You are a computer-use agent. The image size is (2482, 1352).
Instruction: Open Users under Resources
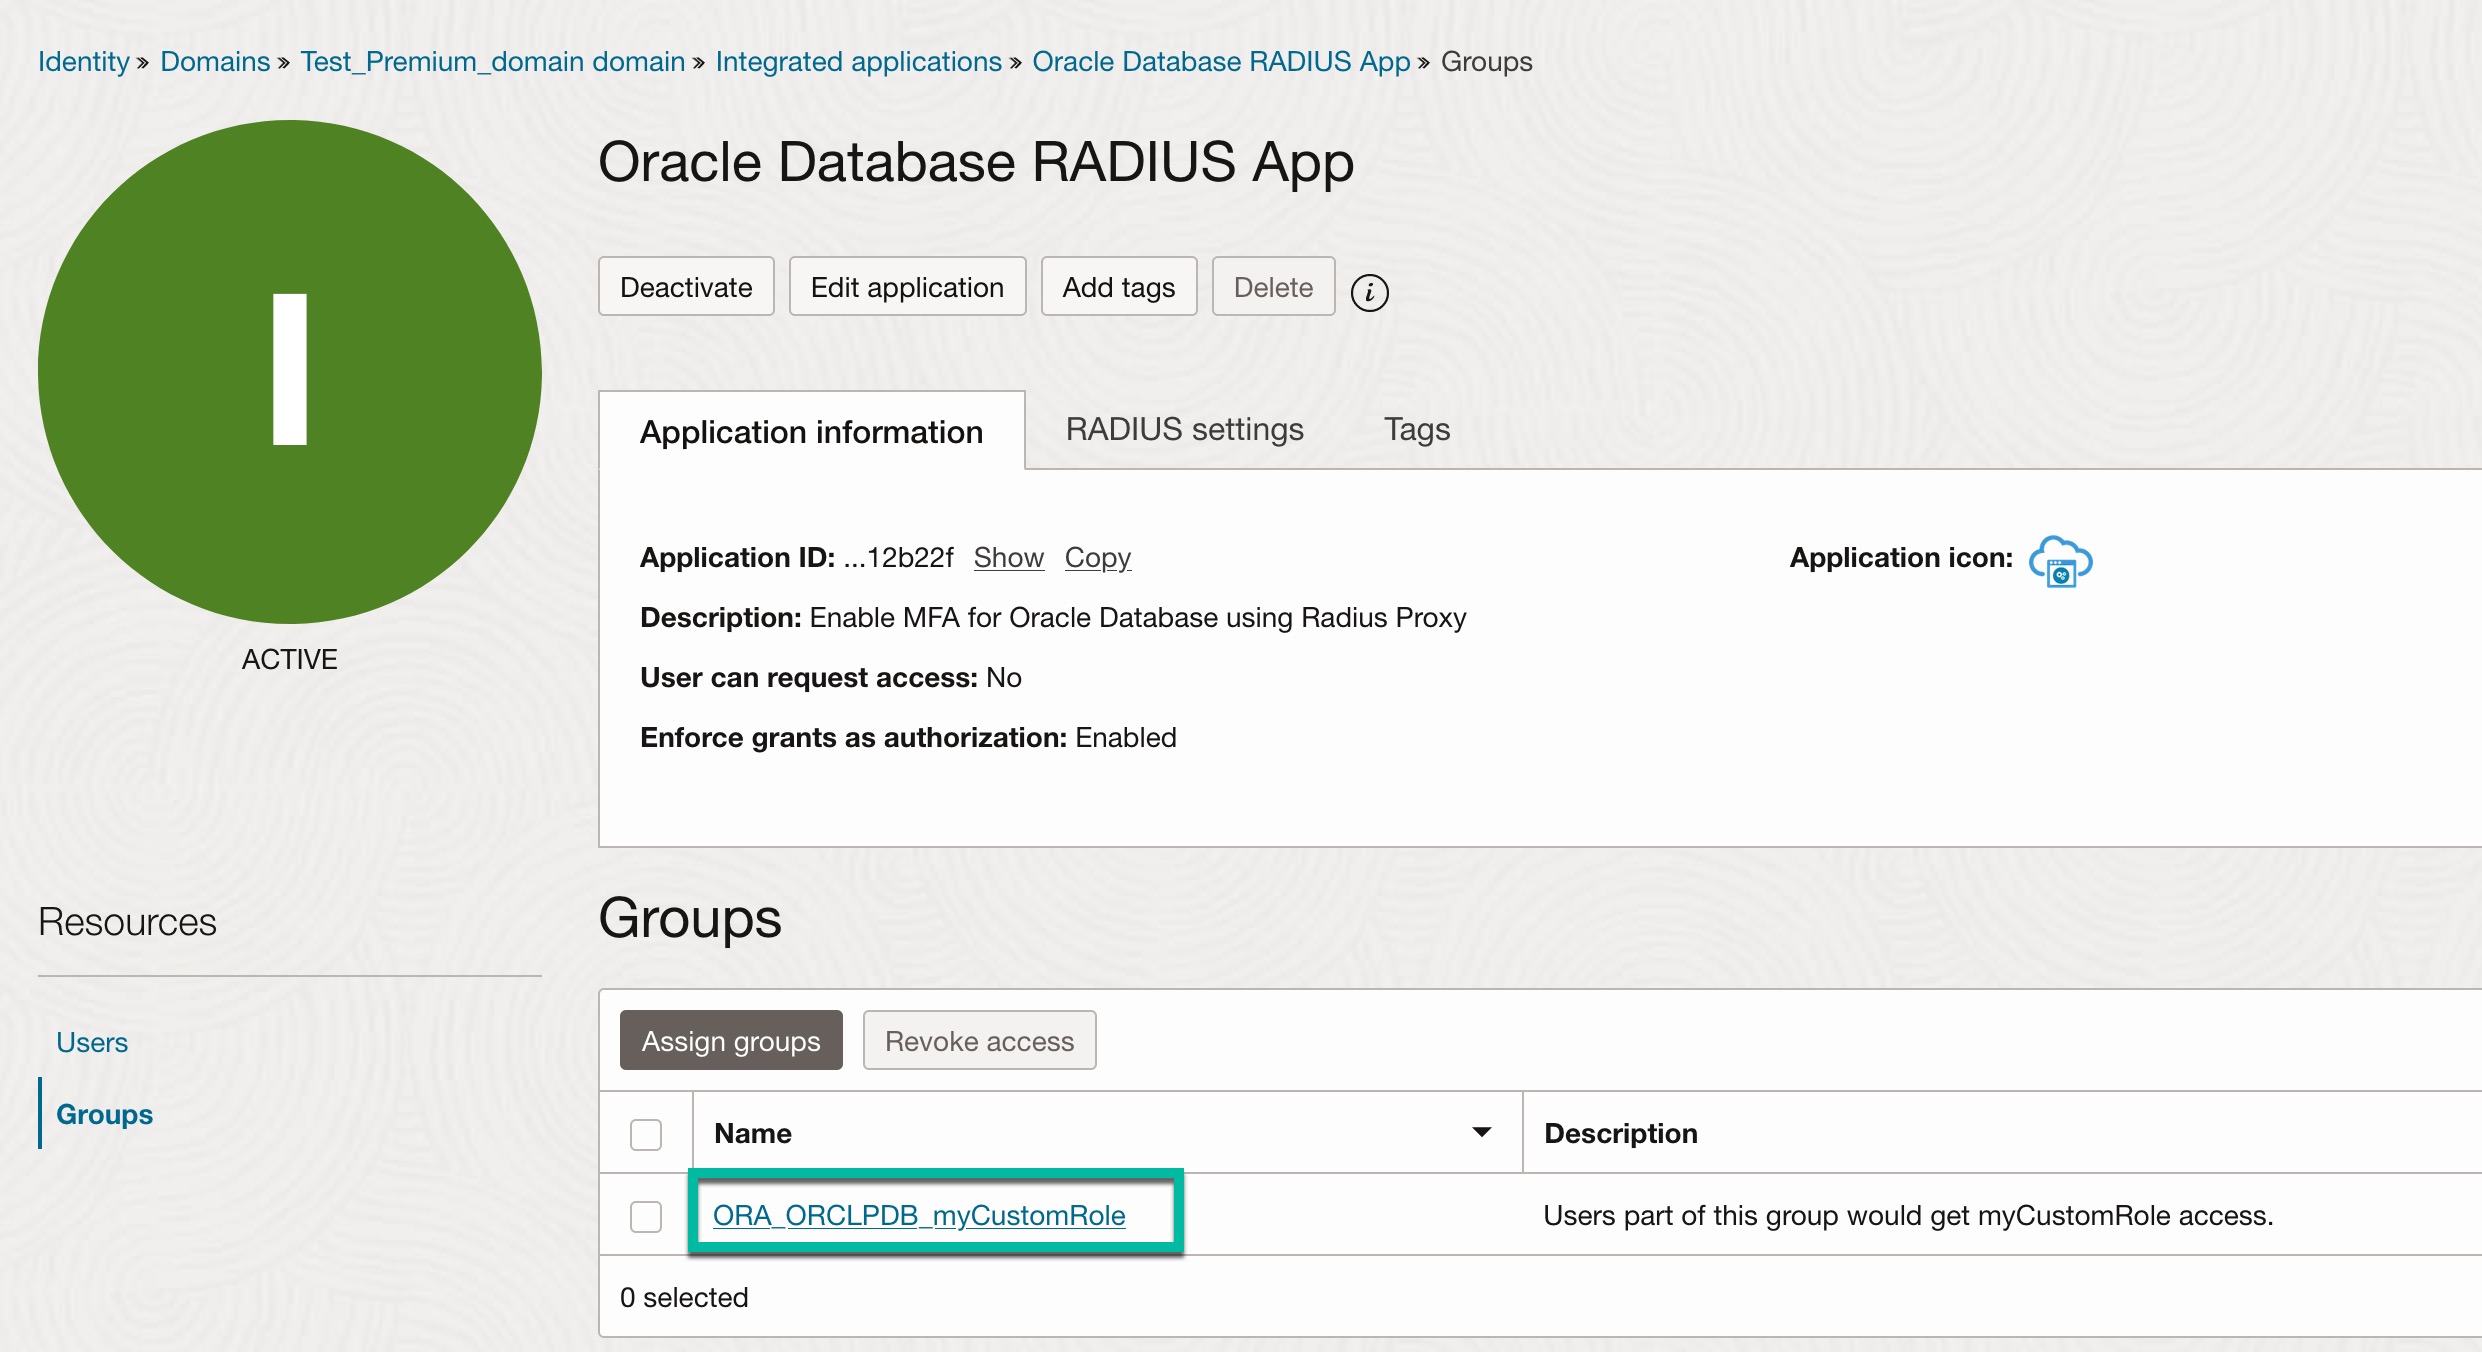pyautogui.click(x=92, y=1042)
